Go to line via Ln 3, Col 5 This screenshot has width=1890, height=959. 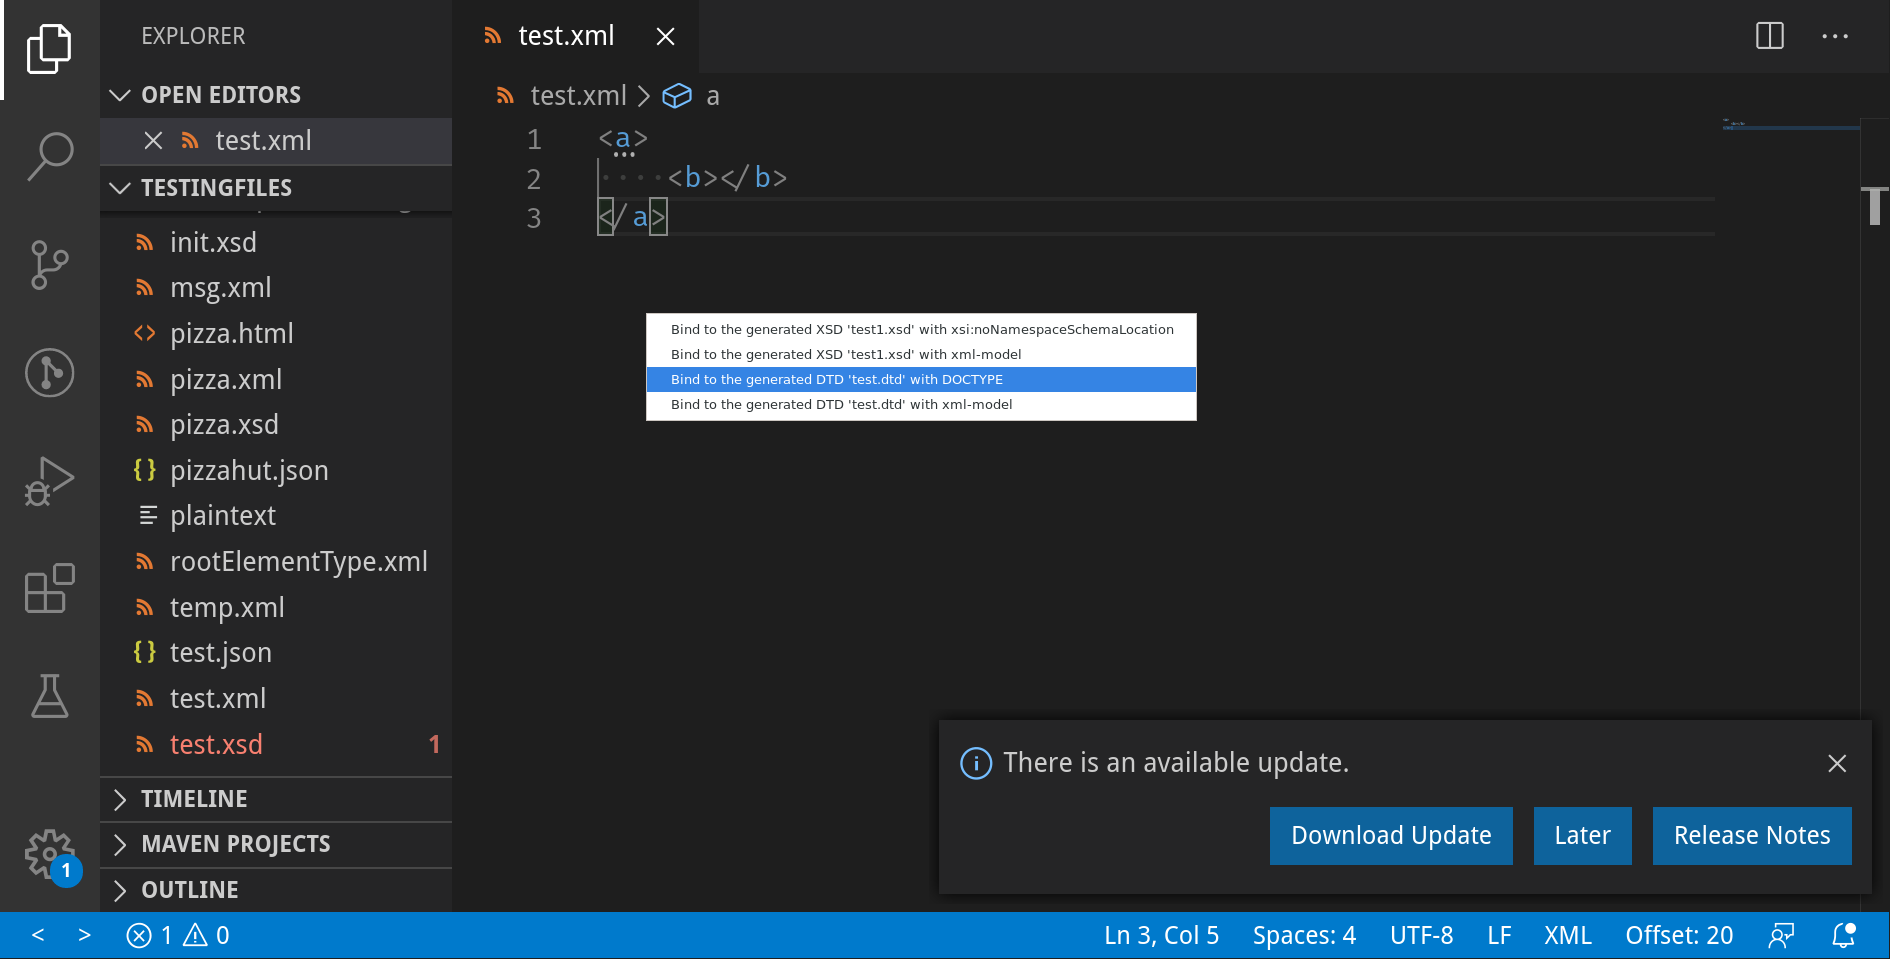click(1161, 935)
